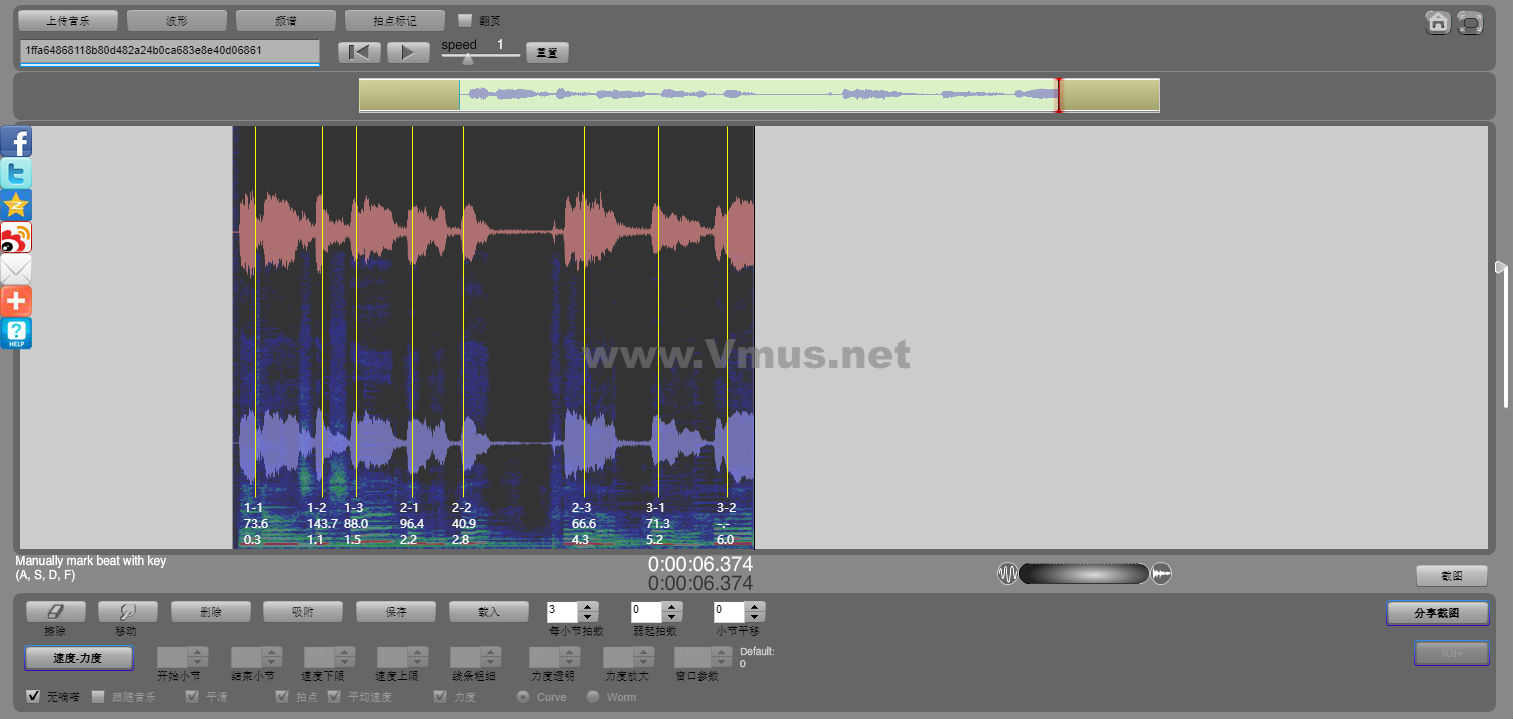Switch to the 频谱 spectrum view
The image size is (1513, 719).
(286, 20)
